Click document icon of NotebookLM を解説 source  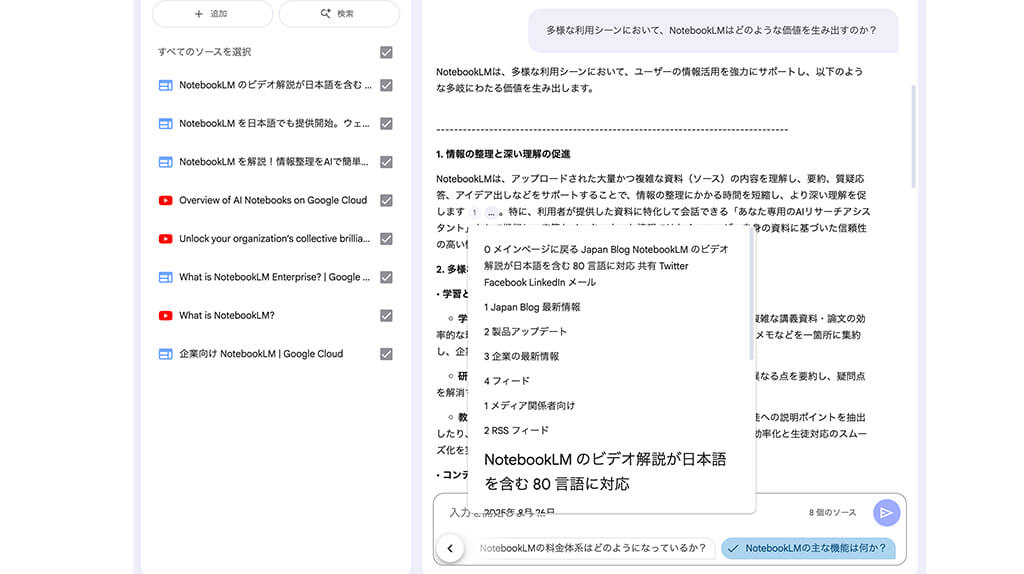pos(165,162)
